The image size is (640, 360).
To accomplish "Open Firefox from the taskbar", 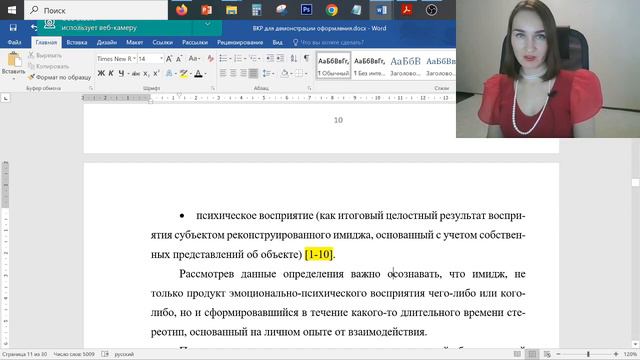I will click(182, 10).
